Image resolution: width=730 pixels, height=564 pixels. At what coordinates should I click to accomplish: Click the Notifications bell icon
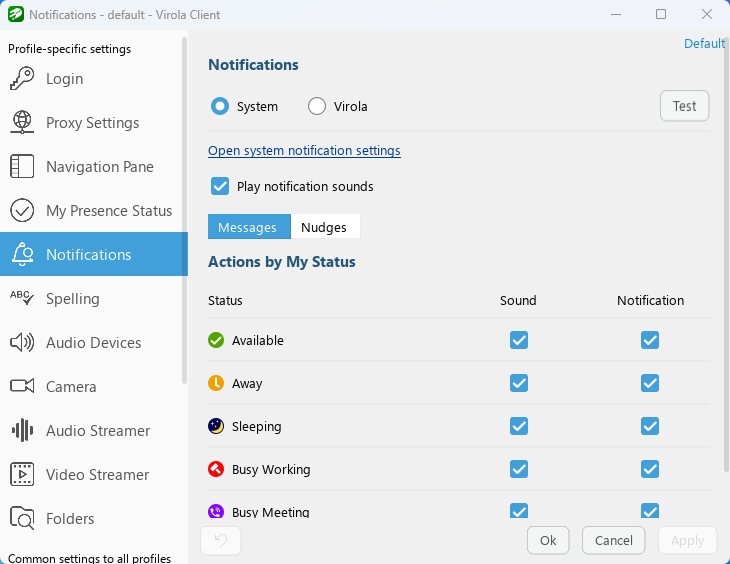[x=22, y=254]
